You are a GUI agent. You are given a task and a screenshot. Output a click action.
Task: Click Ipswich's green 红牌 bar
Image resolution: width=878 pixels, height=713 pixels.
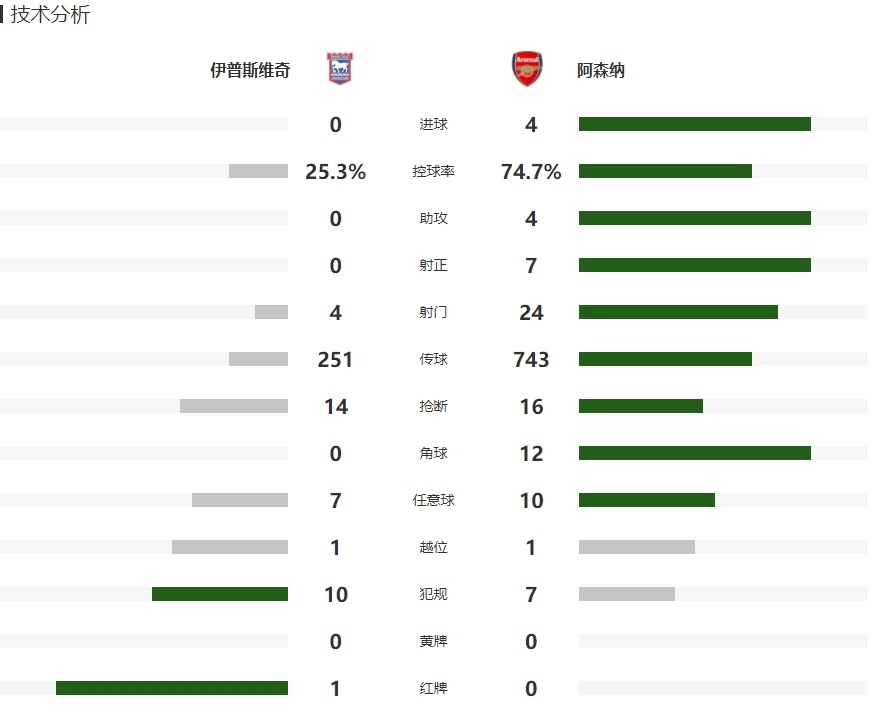click(172, 688)
